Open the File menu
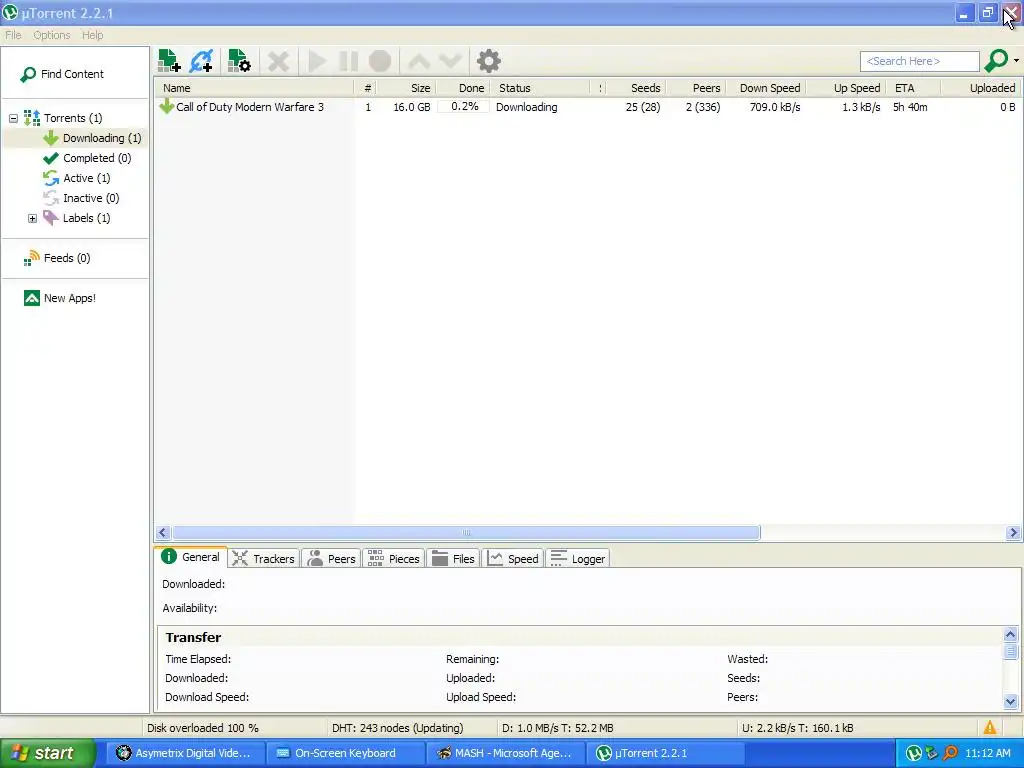 (x=13, y=35)
